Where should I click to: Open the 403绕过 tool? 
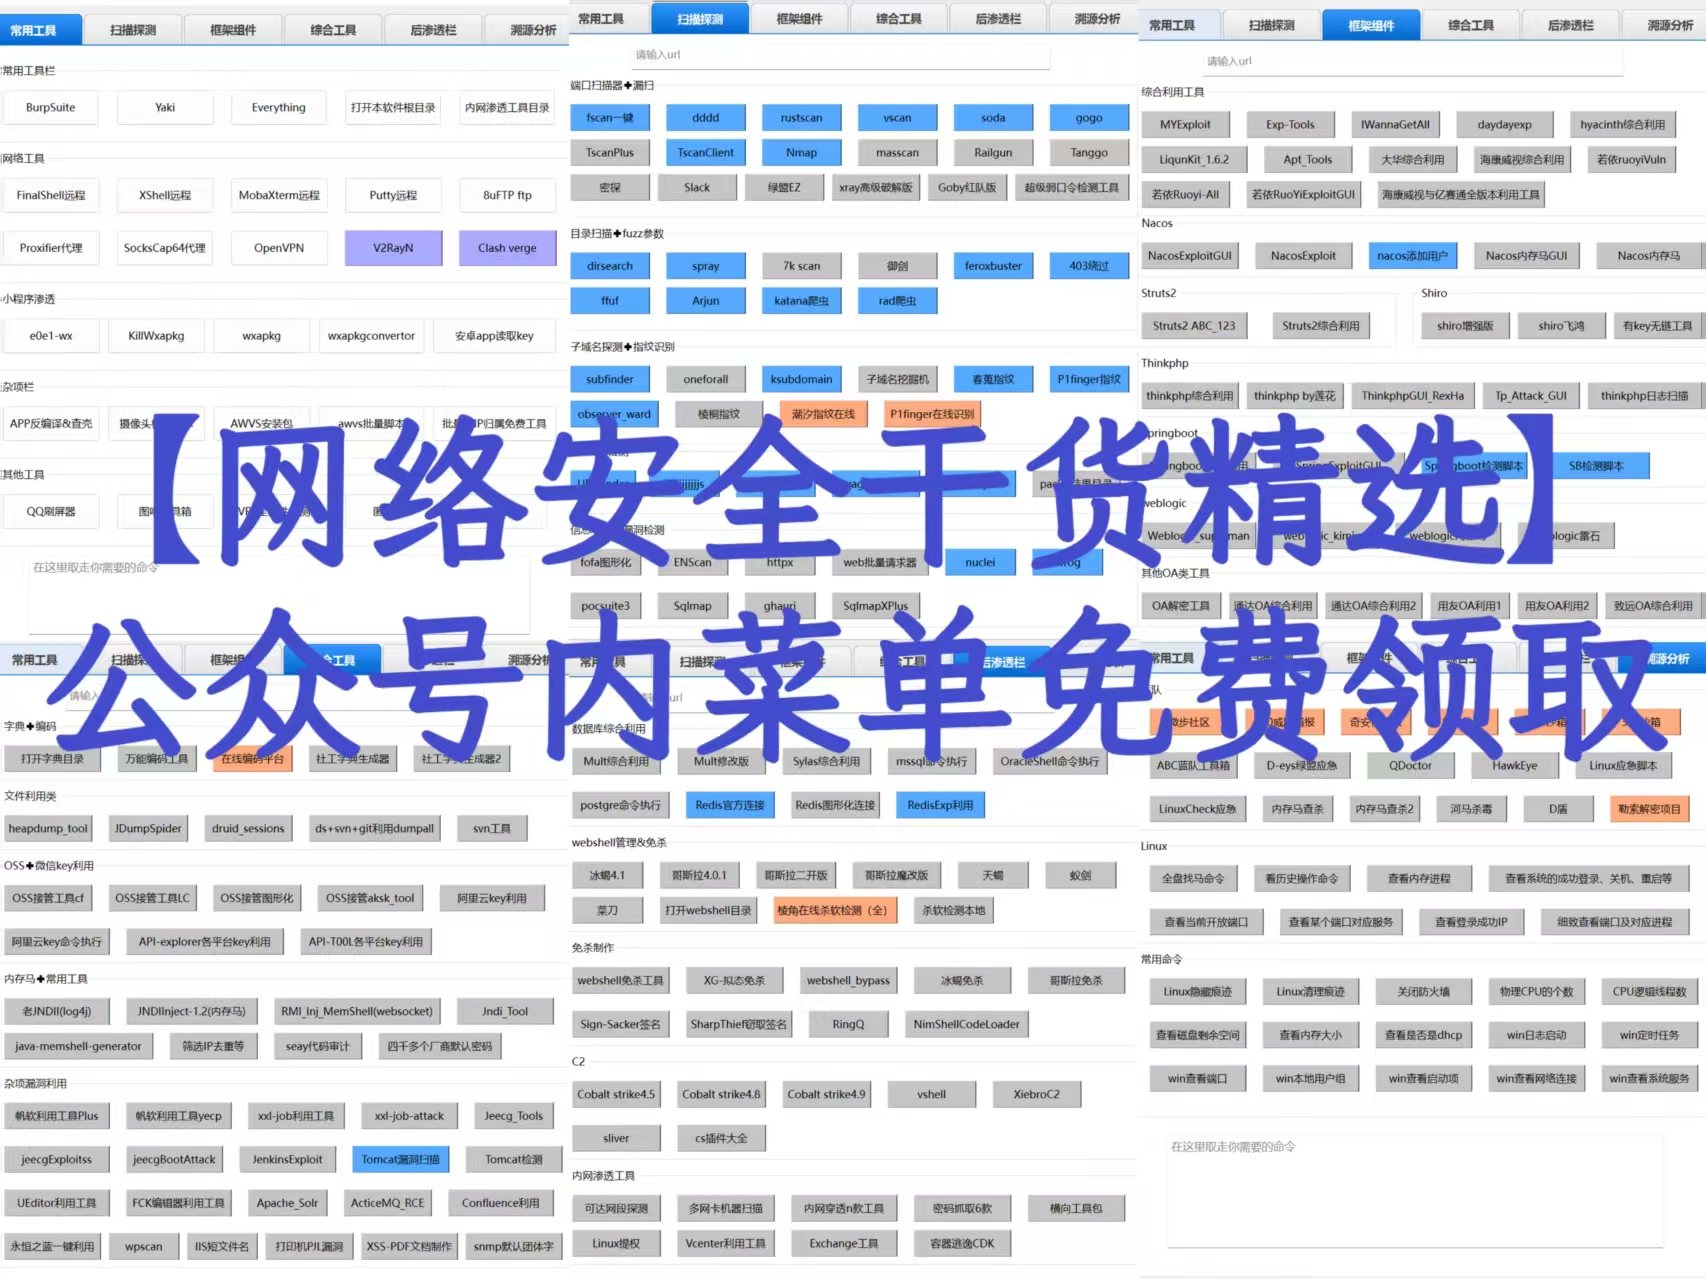1089,266
